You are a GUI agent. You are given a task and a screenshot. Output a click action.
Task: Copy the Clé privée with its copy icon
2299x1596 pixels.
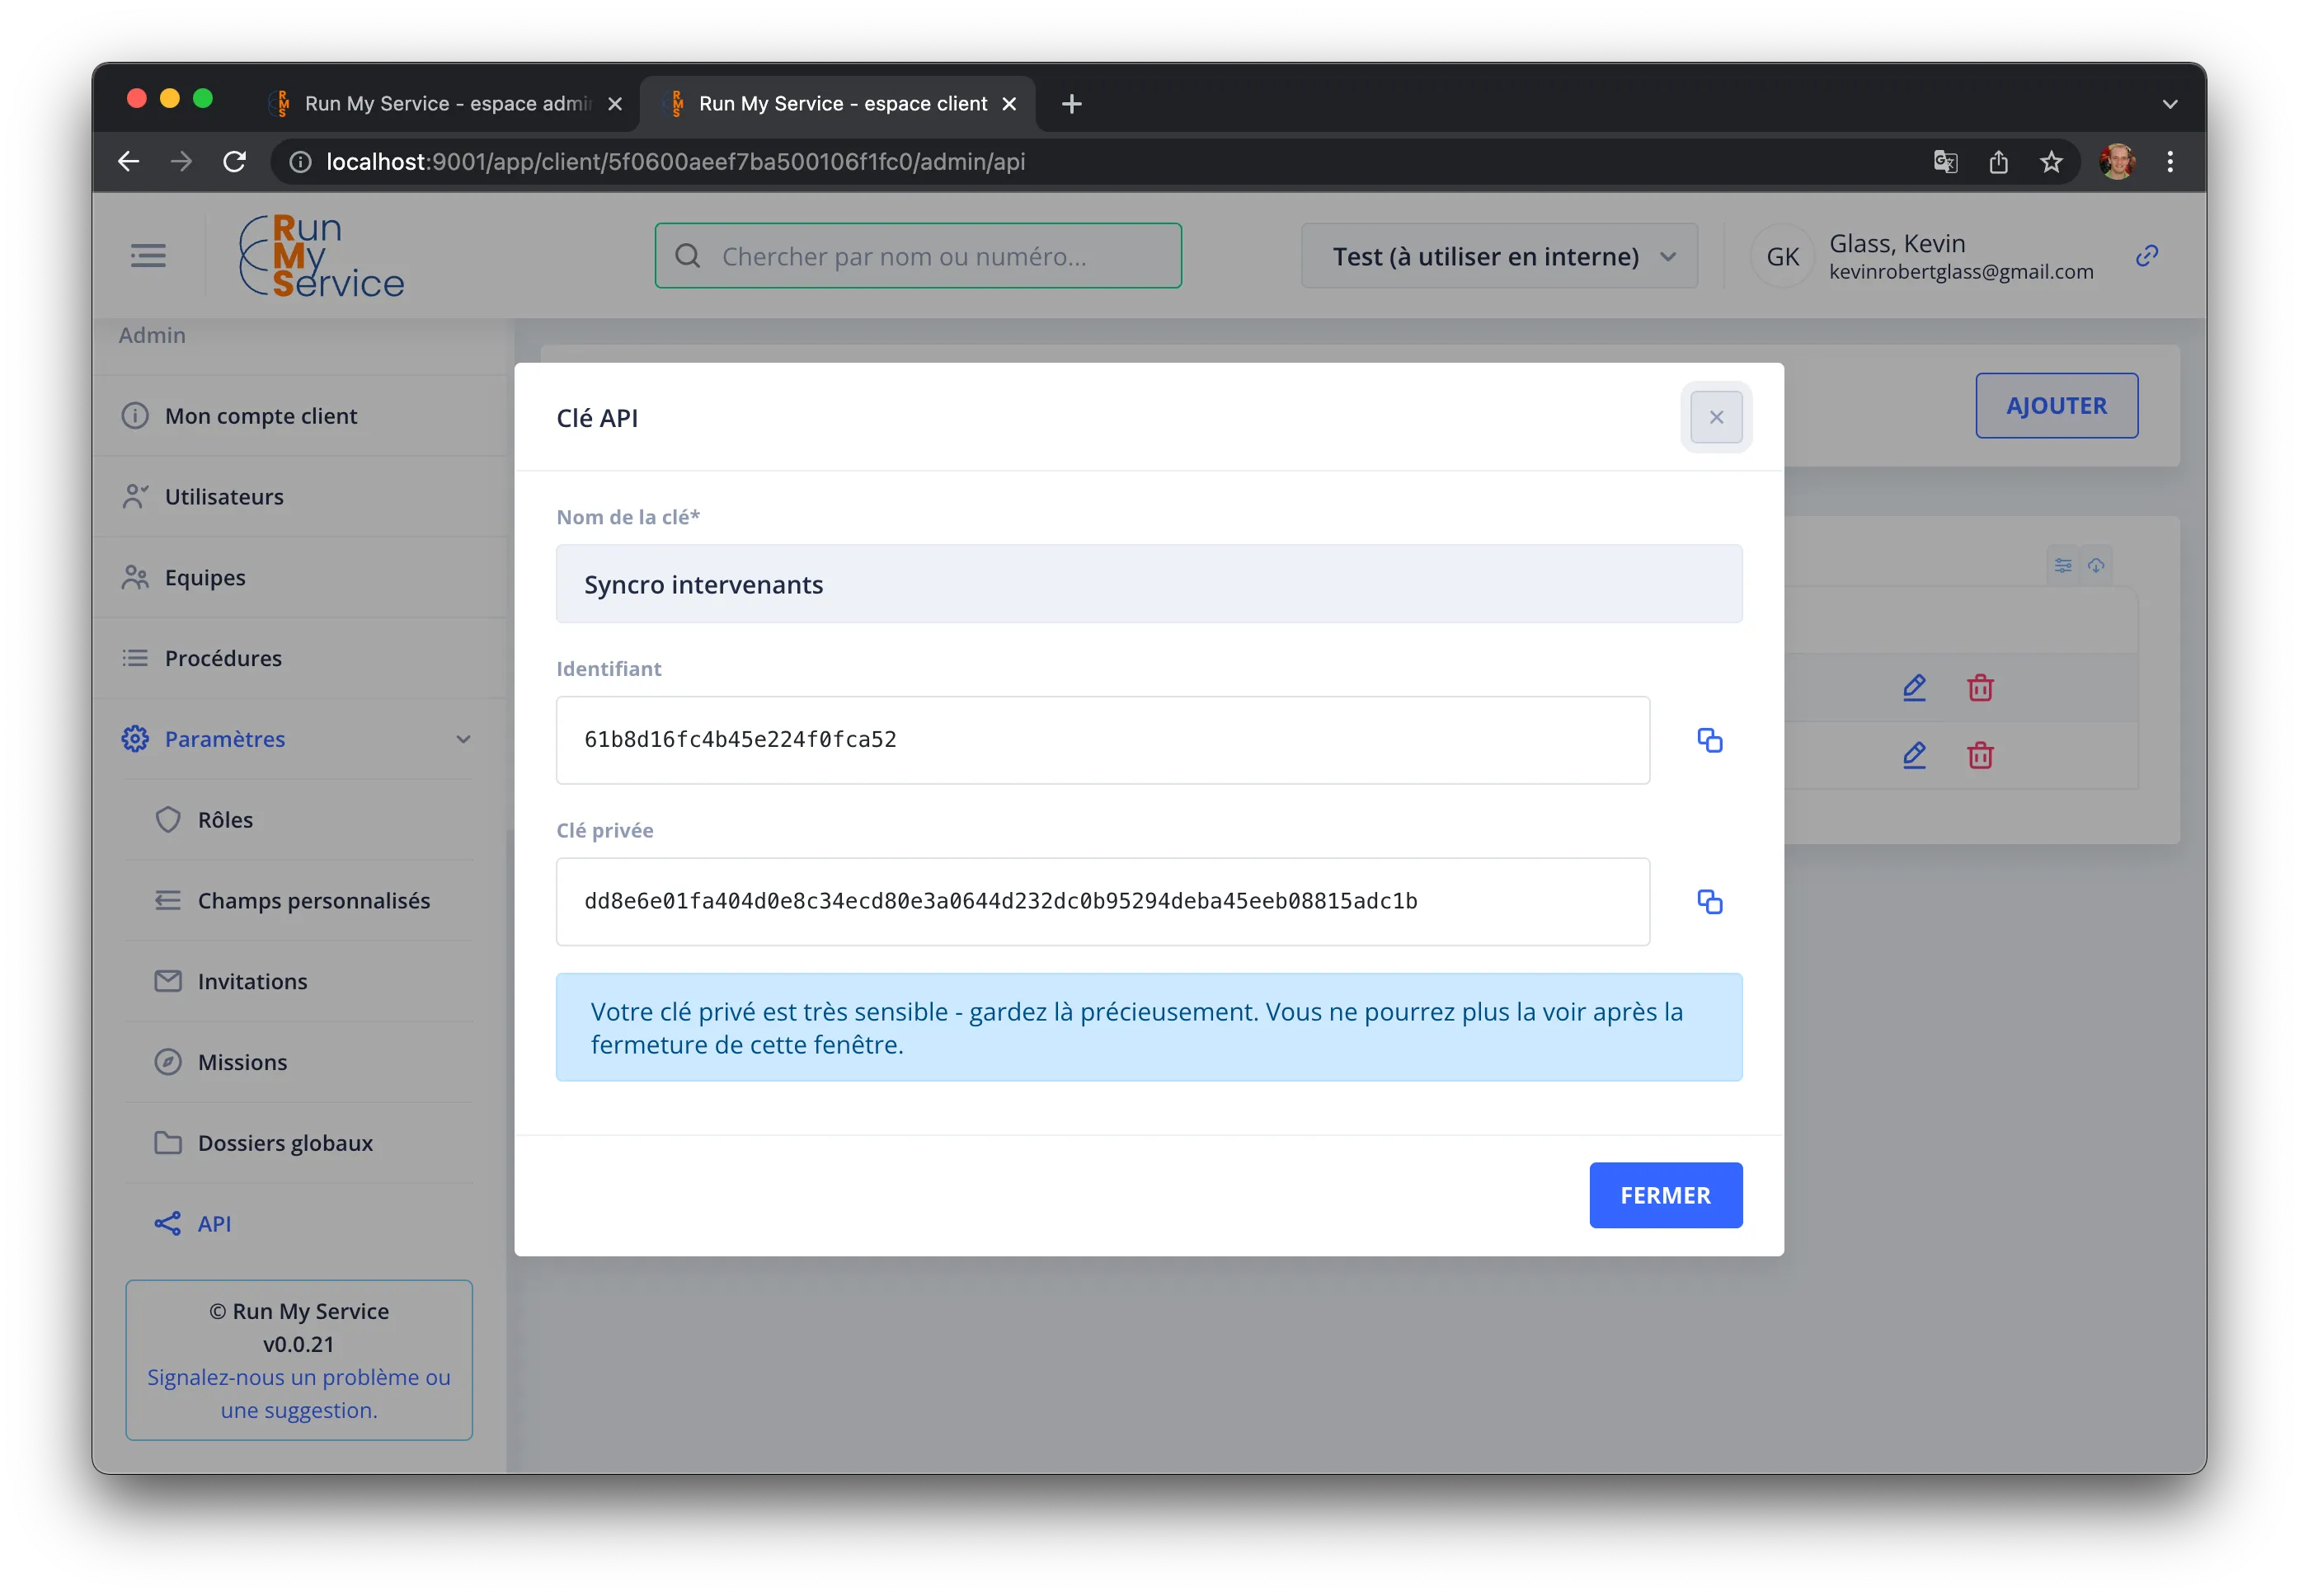[x=1709, y=901]
